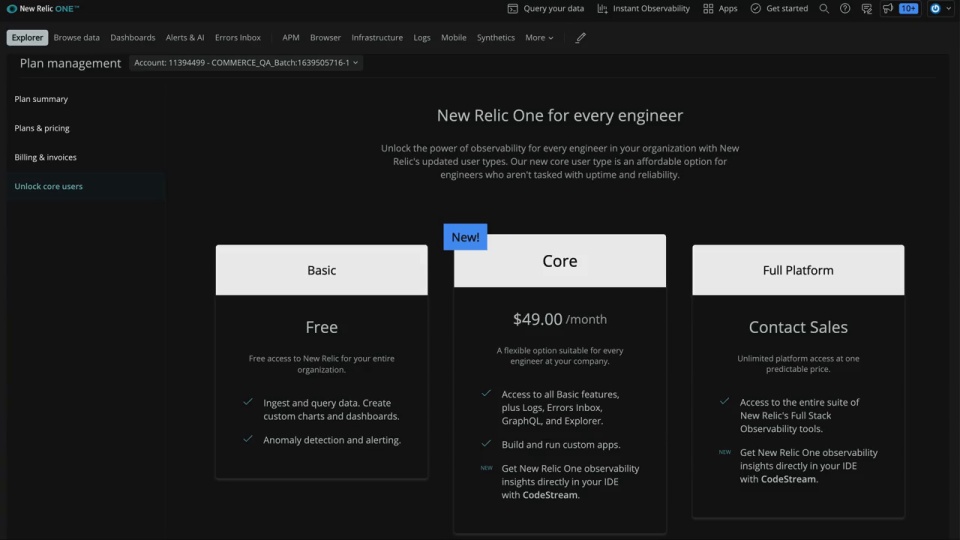The height and width of the screenshot is (540, 960).
Task: Open Errors Inbox
Action: pos(238,37)
